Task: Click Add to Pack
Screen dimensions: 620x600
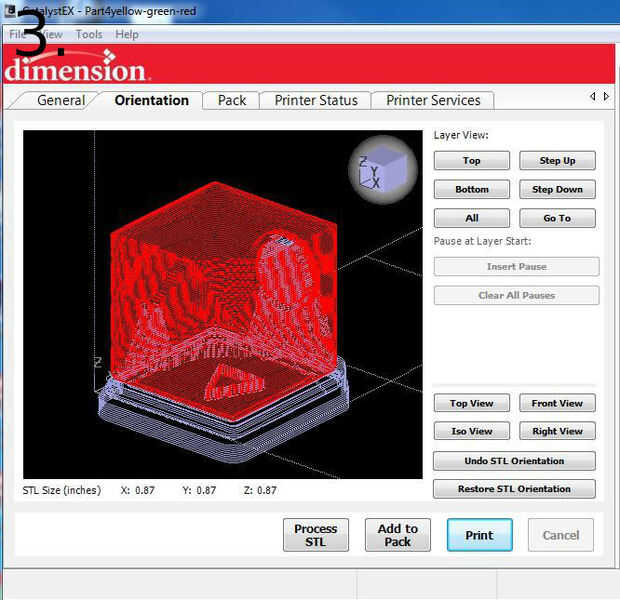Action: (x=398, y=535)
